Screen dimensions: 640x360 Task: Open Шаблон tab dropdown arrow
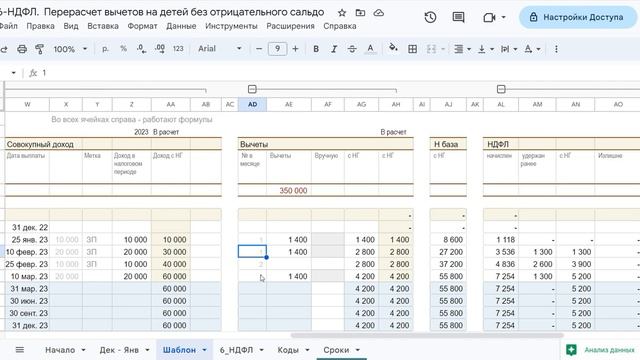click(x=204, y=350)
